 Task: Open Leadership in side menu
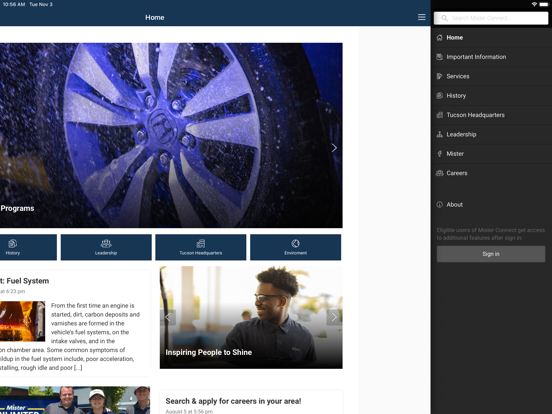coord(491,134)
